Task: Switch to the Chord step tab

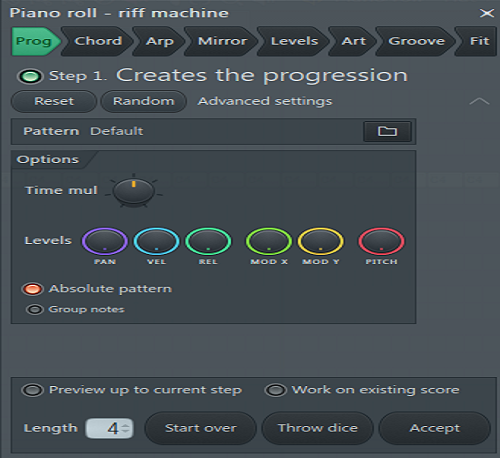Action: 98,41
